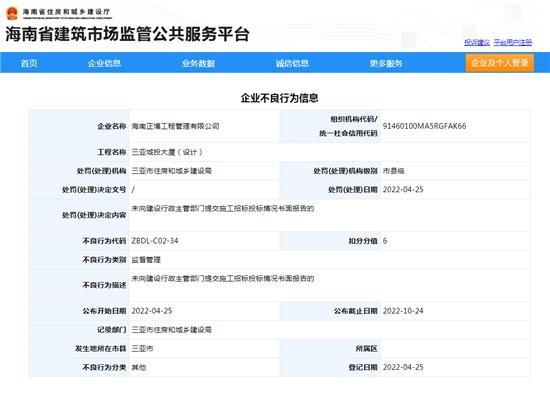
Task: Click the 市县级 value
Action: pos(394,171)
